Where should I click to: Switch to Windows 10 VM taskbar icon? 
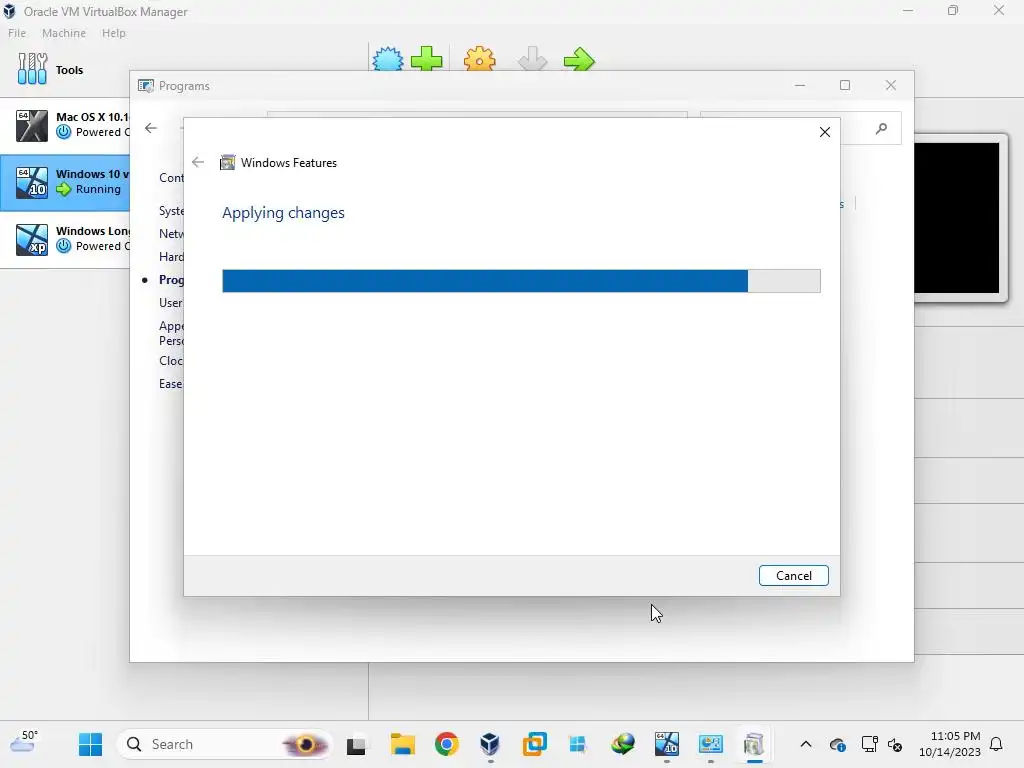coord(666,744)
